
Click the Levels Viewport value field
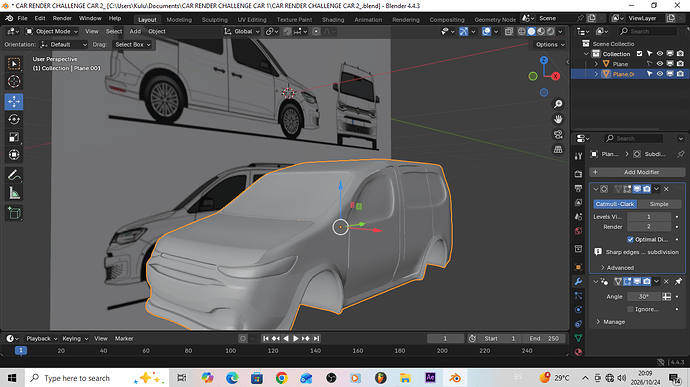[x=649, y=217]
